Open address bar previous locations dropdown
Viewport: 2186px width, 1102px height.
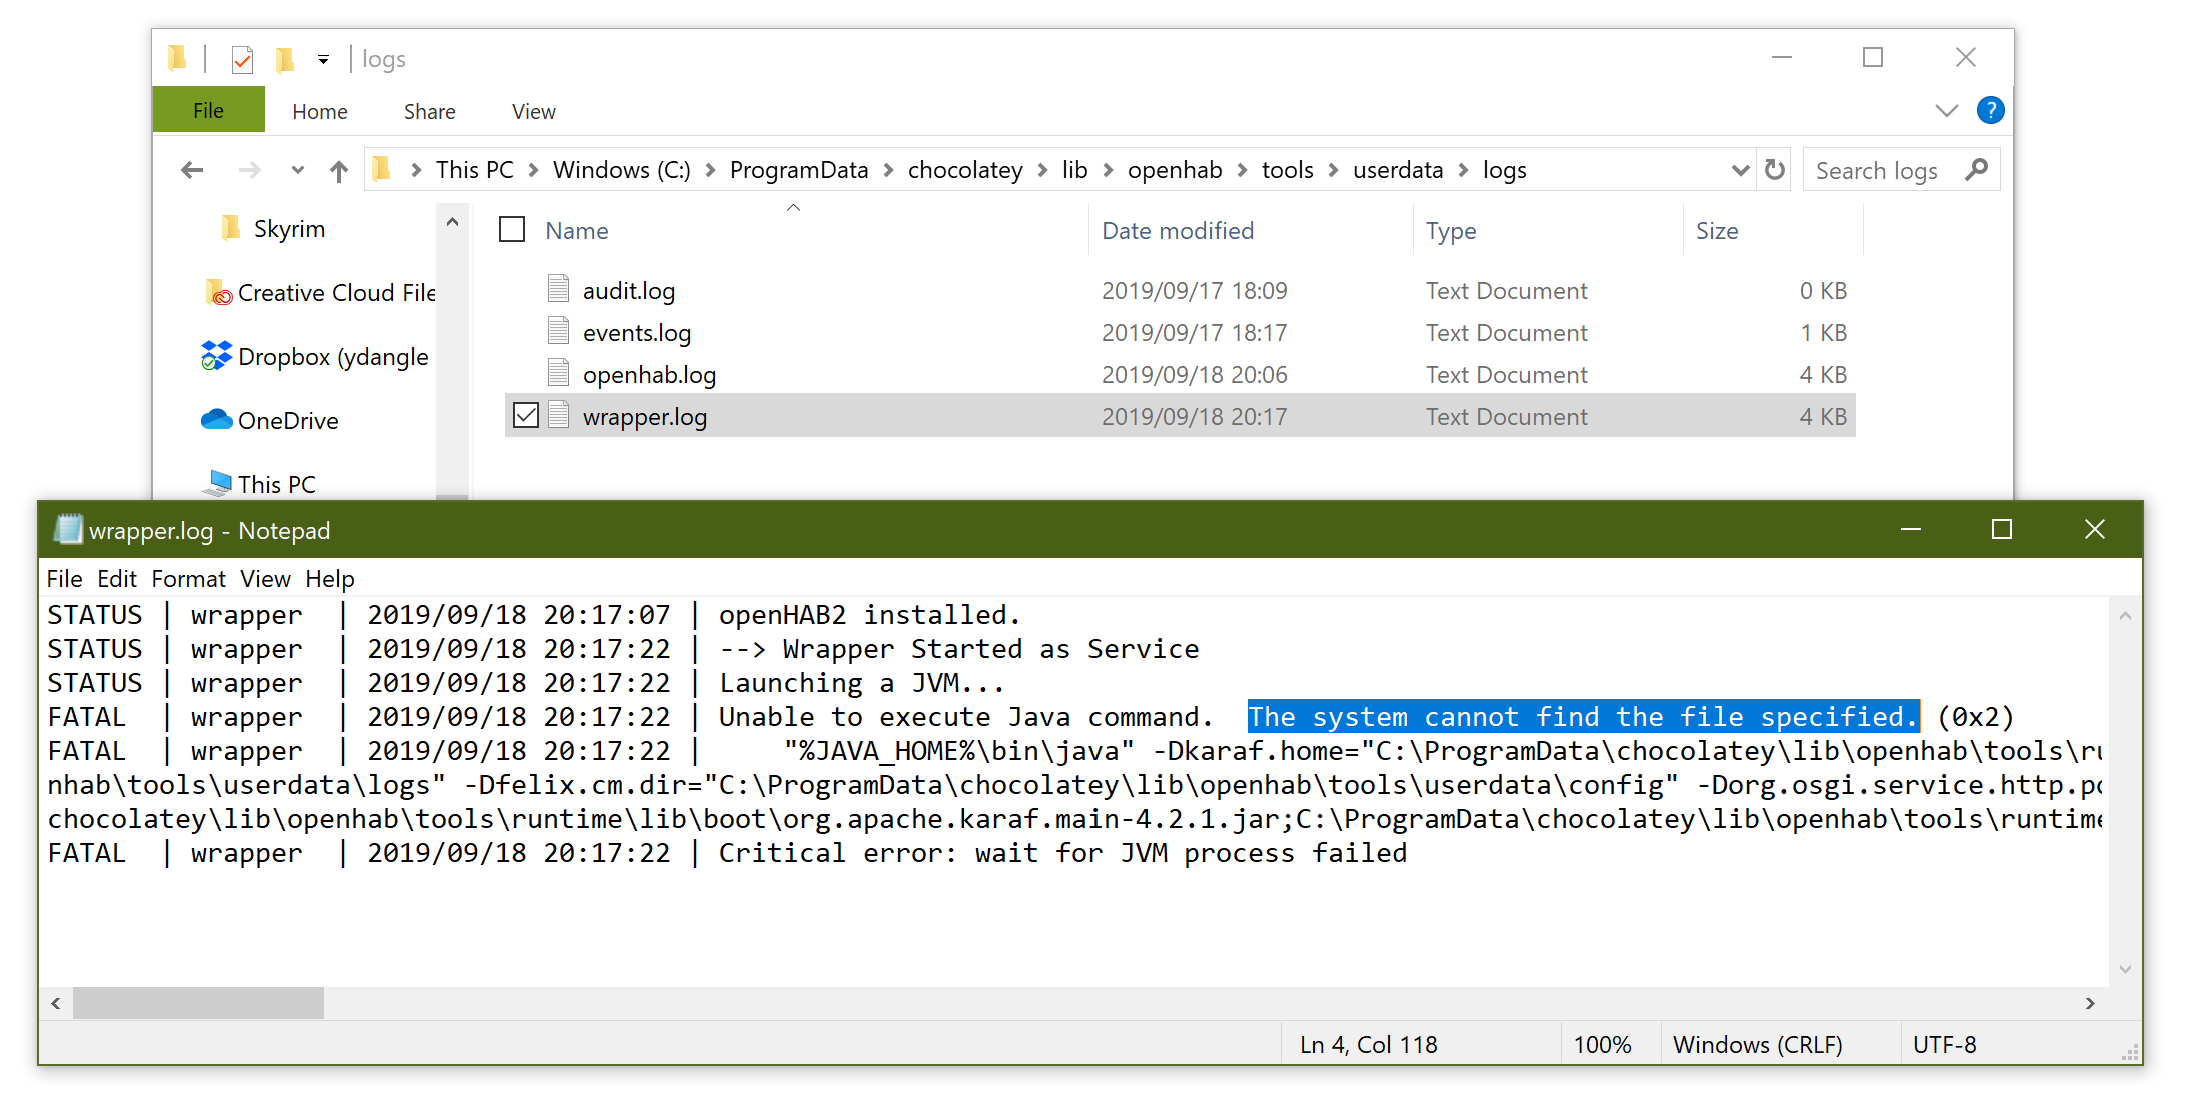coord(1740,171)
